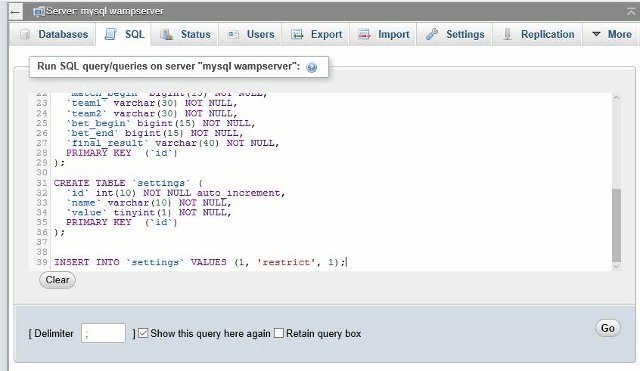
Task: Click the back arrow icon beside the server header
Action: coord(15,12)
